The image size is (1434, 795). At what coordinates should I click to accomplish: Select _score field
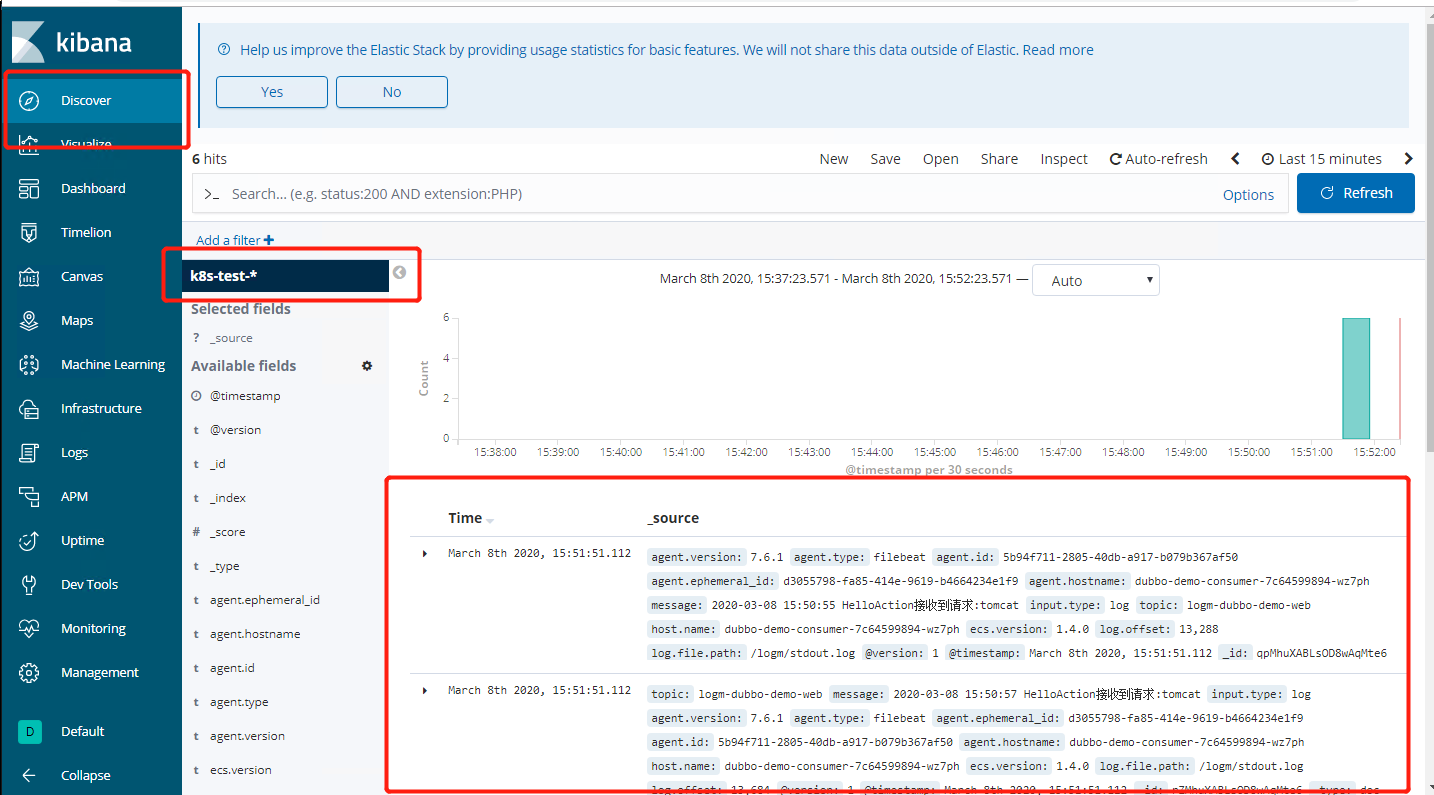[227, 532]
